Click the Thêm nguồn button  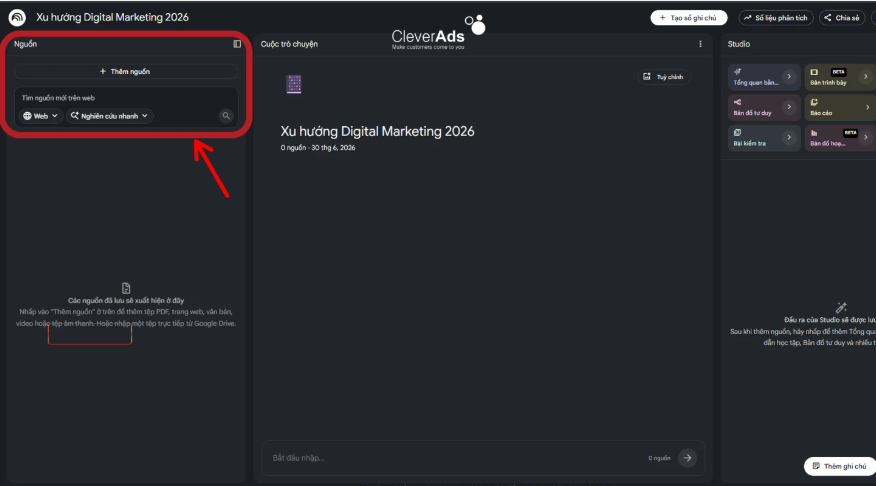(x=126, y=72)
